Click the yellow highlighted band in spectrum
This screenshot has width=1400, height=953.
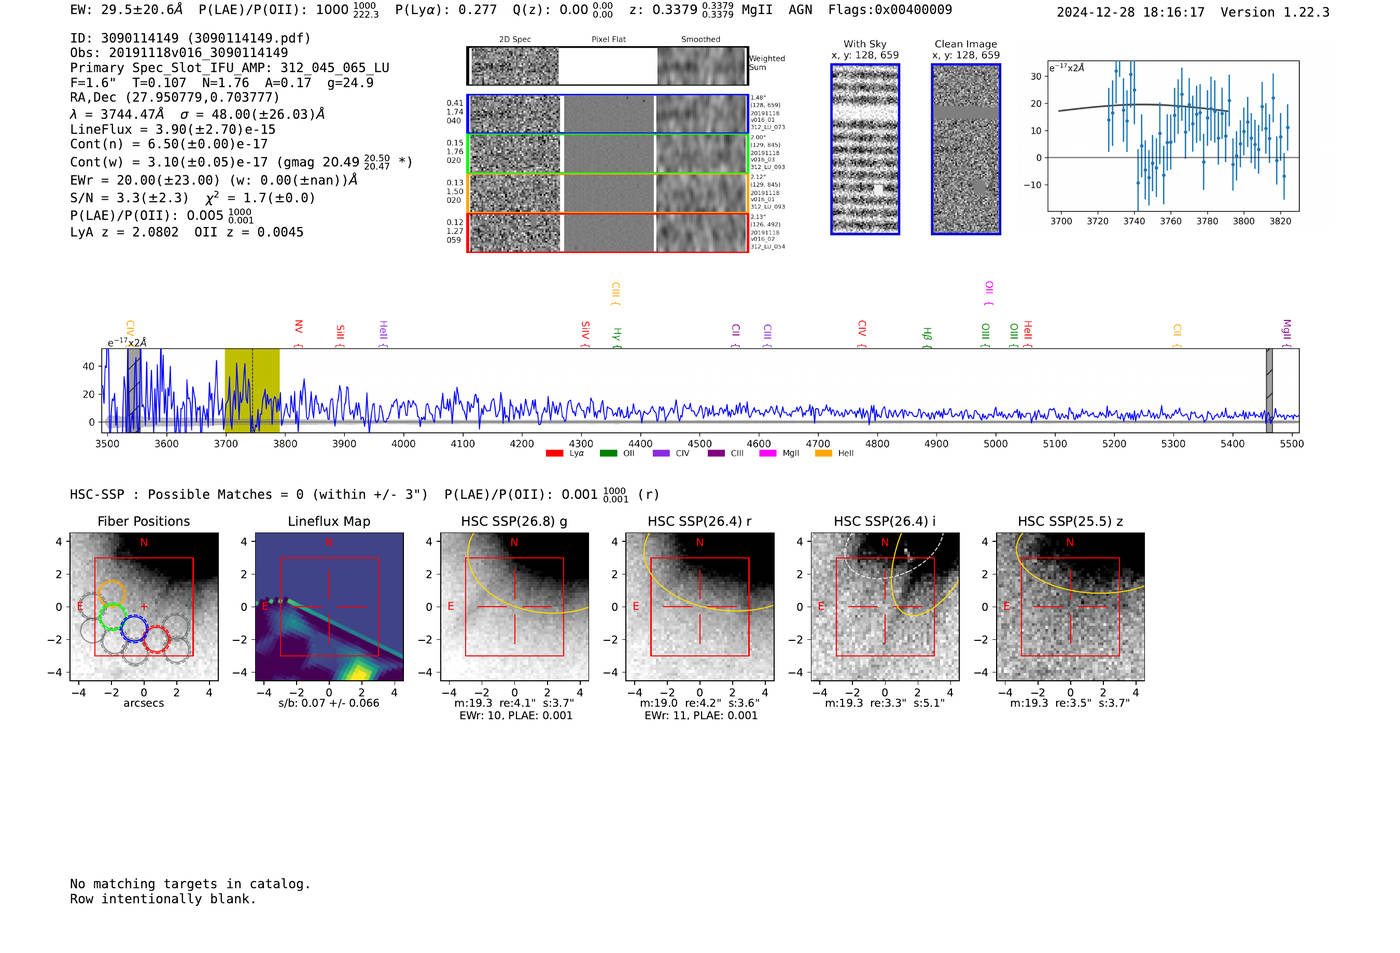pos(252,390)
